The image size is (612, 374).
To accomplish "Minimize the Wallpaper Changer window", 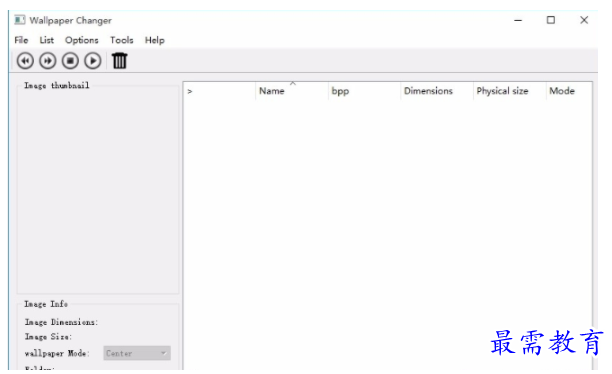I will click(518, 20).
